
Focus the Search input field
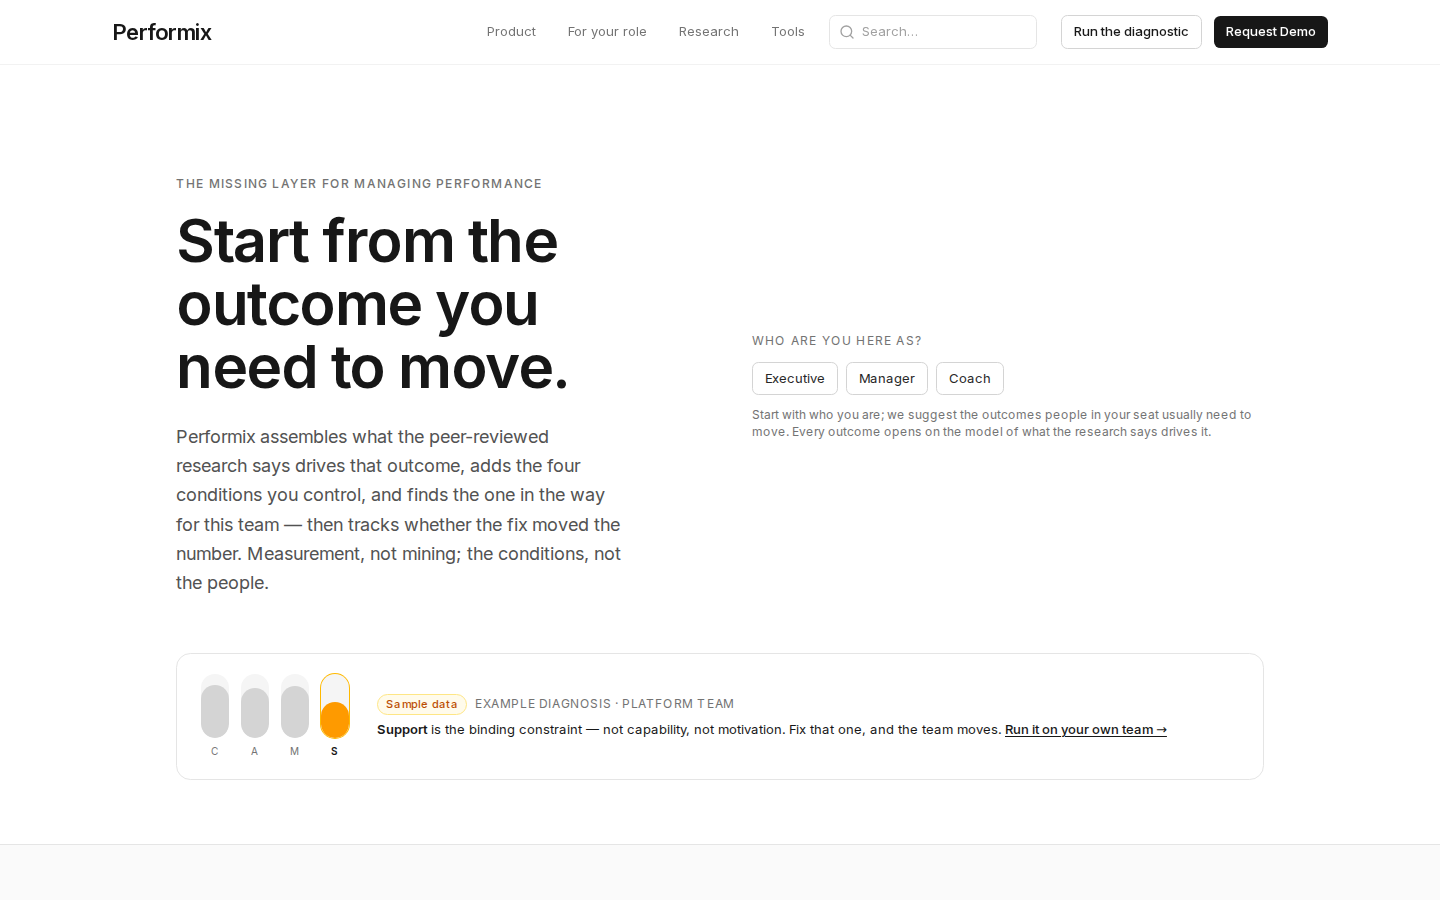933,32
